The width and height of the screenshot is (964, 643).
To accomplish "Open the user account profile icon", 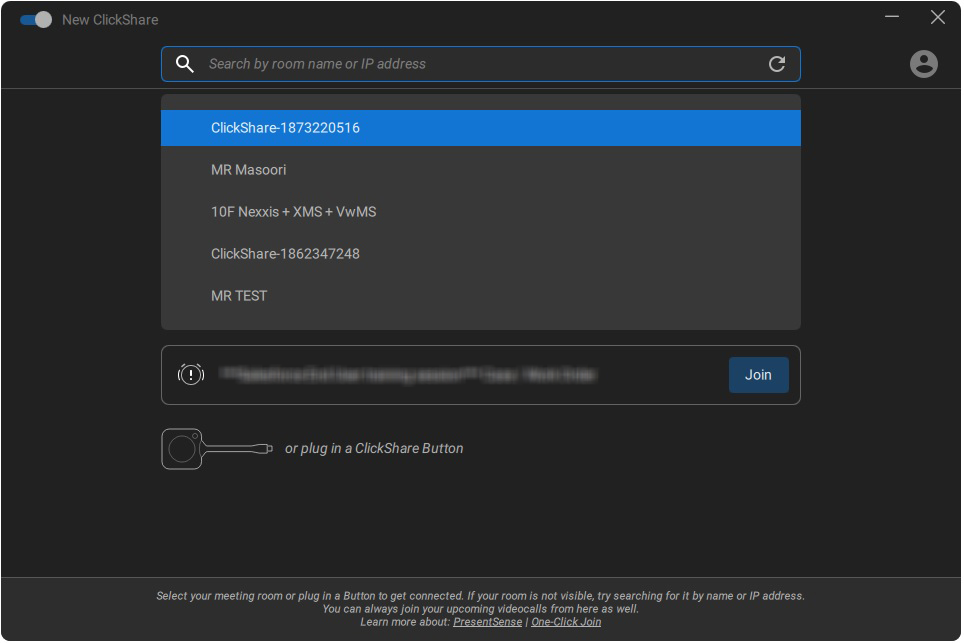I will point(923,64).
